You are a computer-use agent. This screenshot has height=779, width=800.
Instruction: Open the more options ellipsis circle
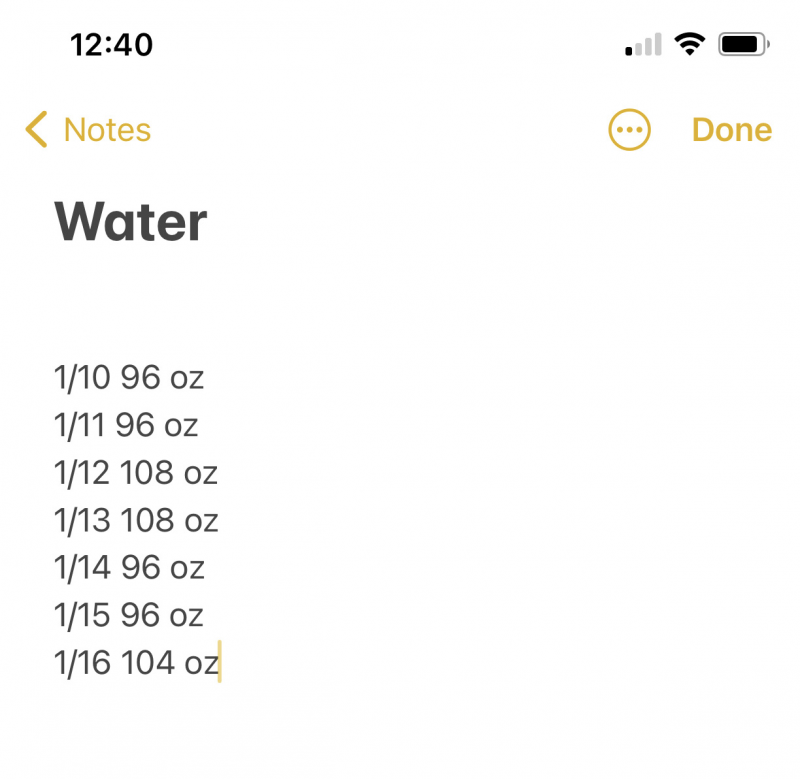[x=629, y=130]
